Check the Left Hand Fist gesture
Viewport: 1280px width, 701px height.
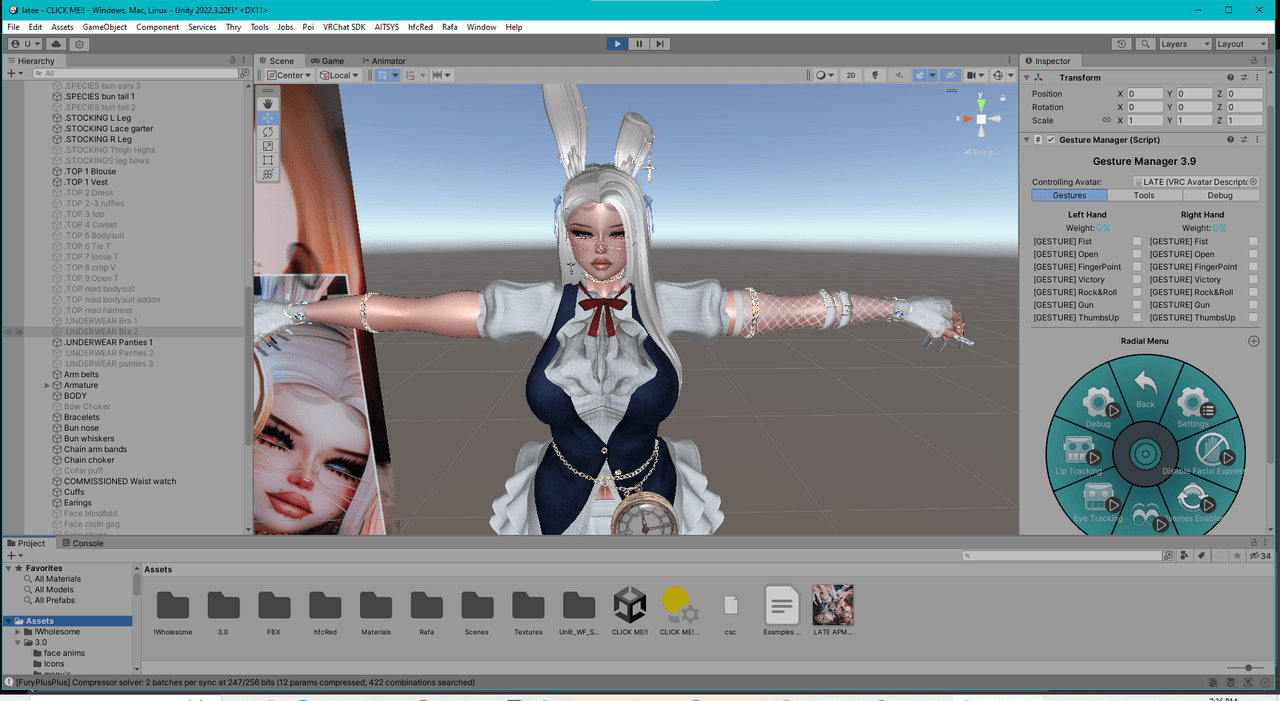[1137, 242]
